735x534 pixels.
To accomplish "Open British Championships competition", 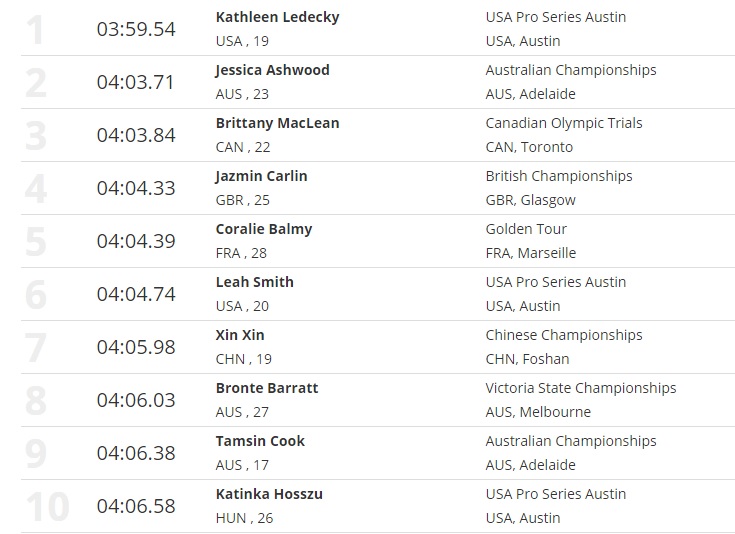I will (559, 176).
